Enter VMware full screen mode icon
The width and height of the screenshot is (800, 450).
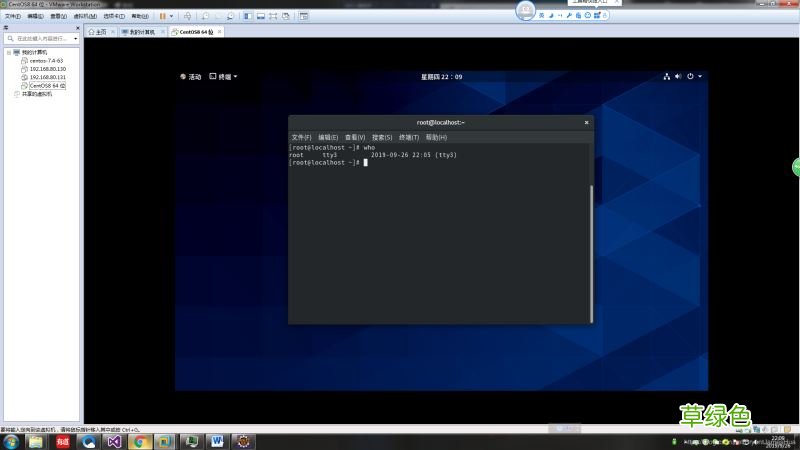point(274,16)
